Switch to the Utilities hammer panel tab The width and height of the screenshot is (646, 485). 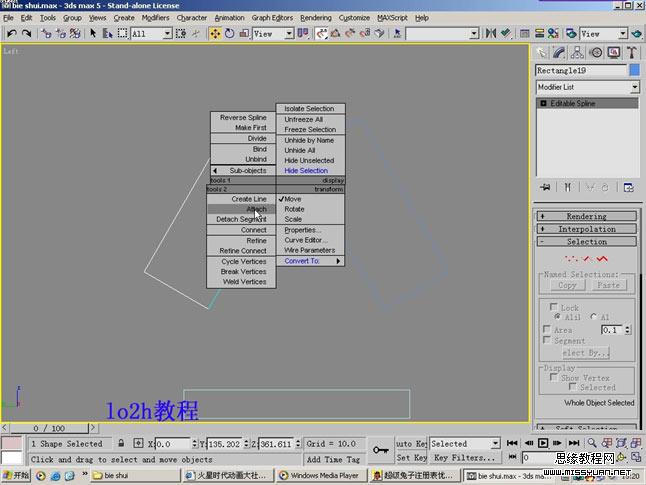pos(632,52)
